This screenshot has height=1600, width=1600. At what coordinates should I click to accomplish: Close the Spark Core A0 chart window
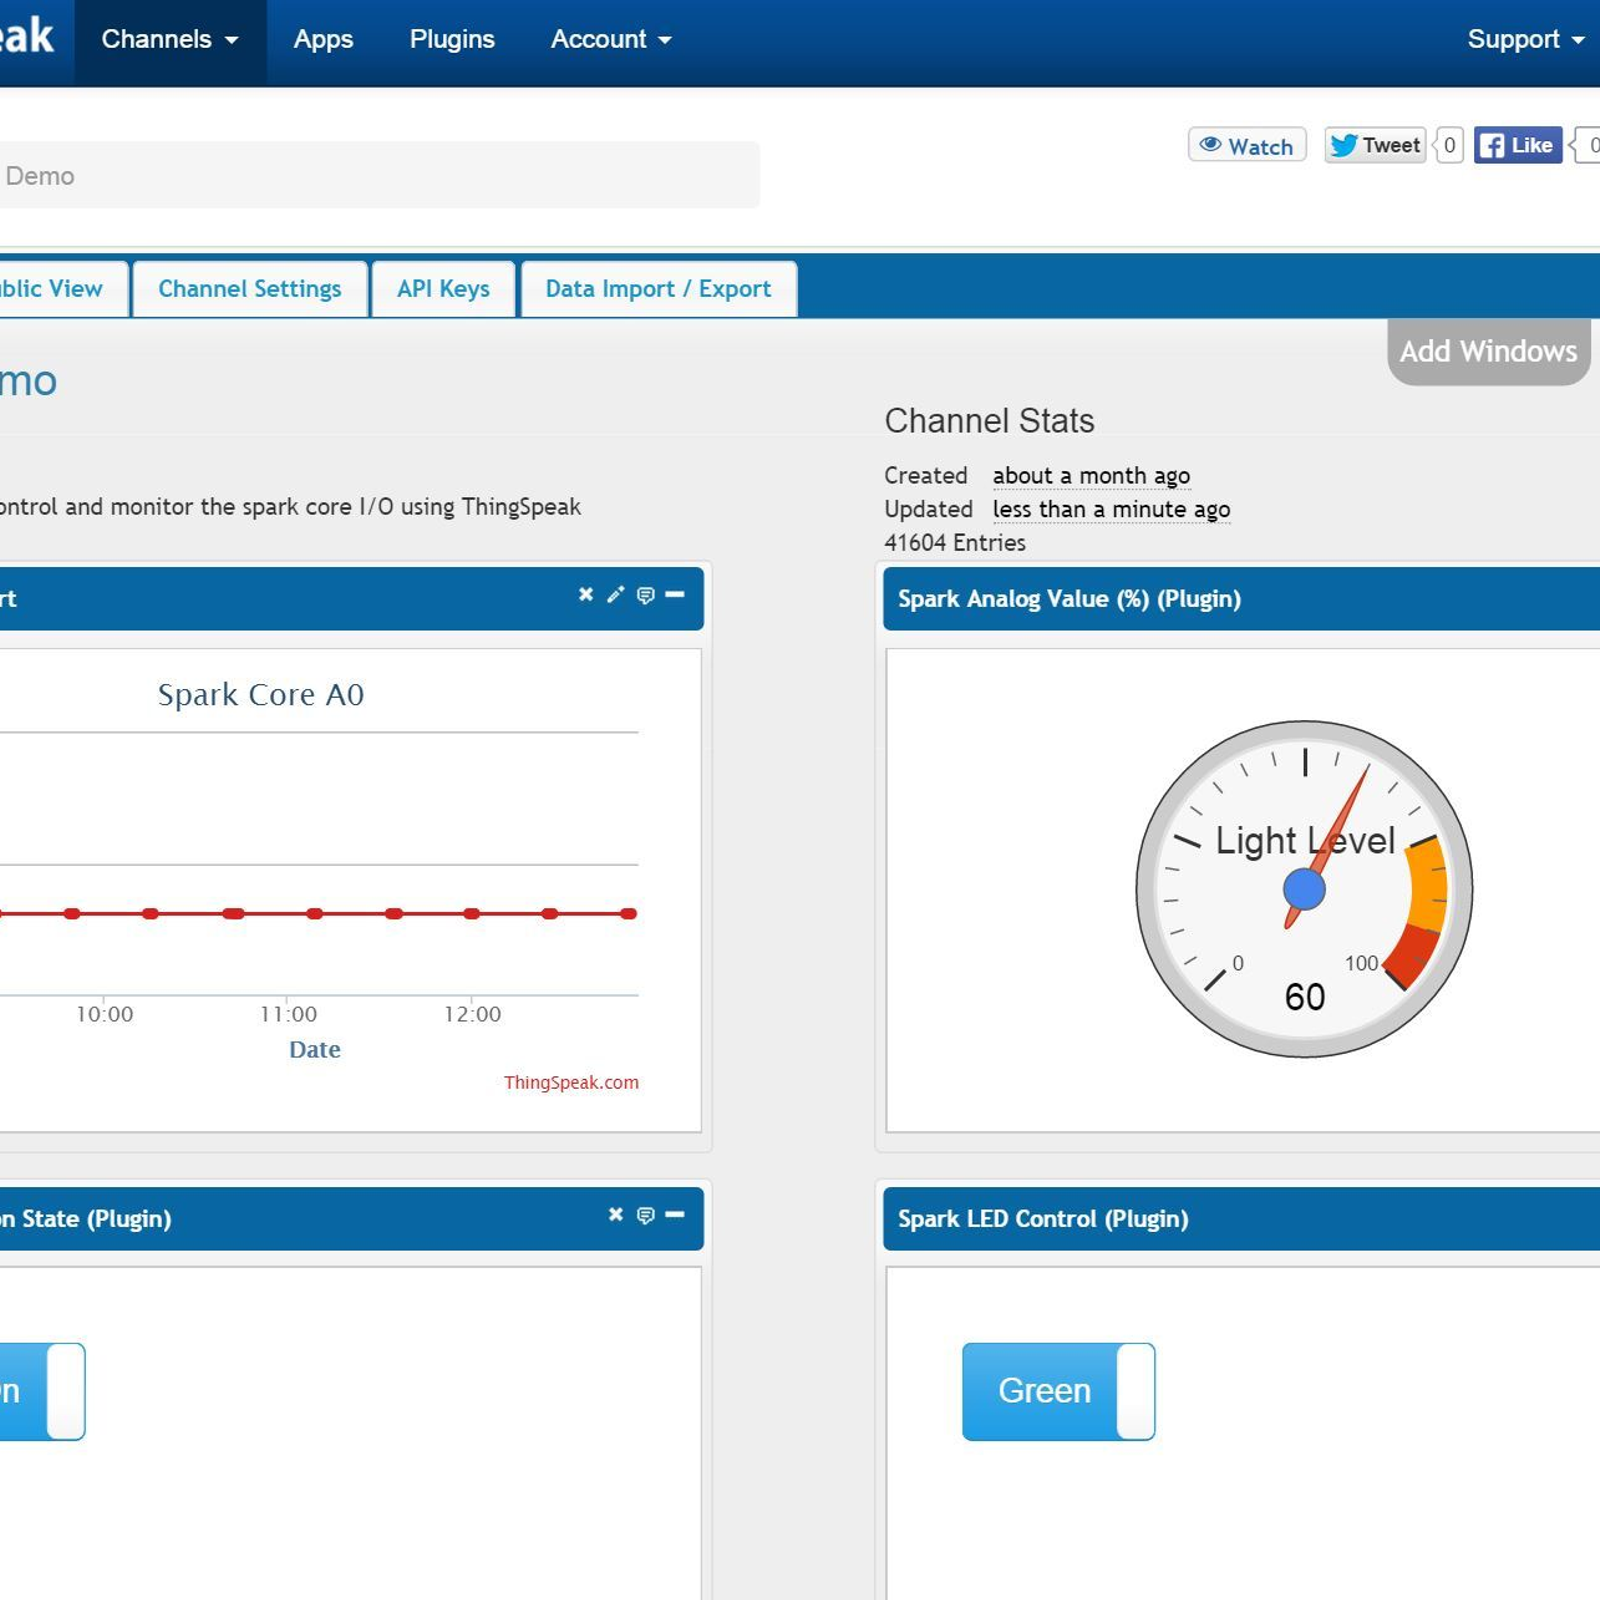tap(586, 595)
